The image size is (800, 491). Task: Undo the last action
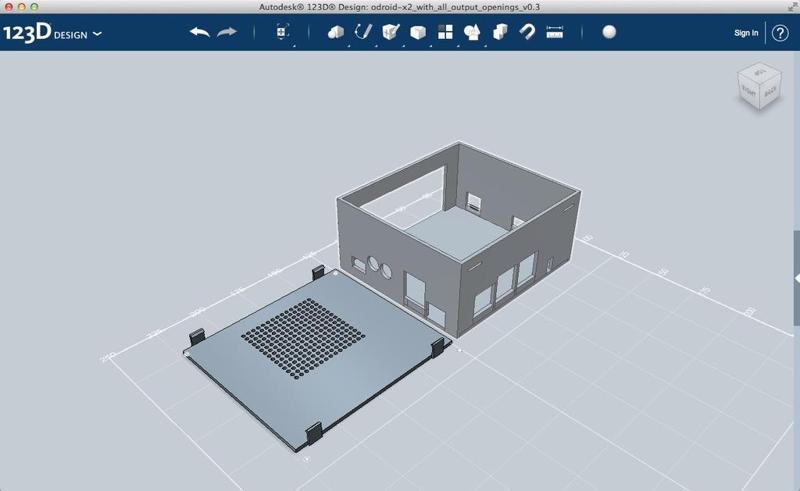[x=199, y=33]
